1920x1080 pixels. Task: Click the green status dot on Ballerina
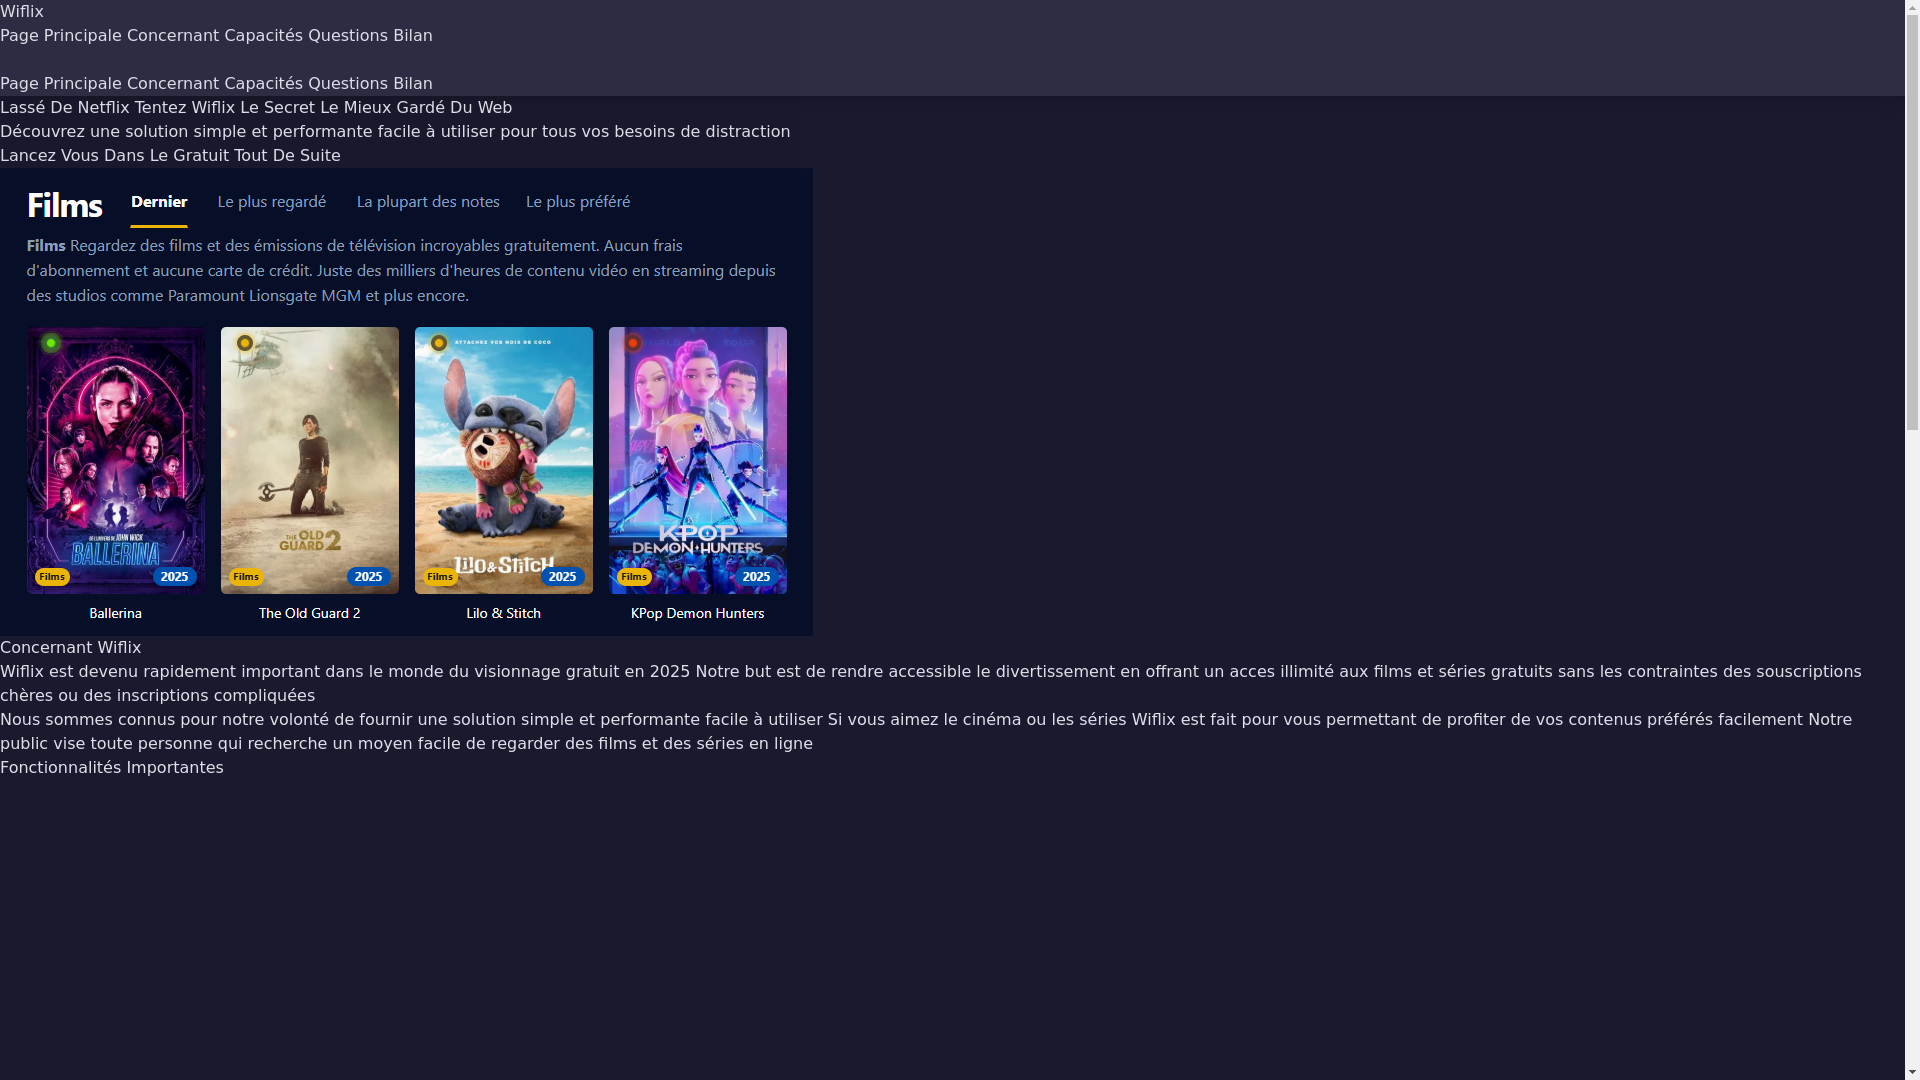[x=51, y=343]
